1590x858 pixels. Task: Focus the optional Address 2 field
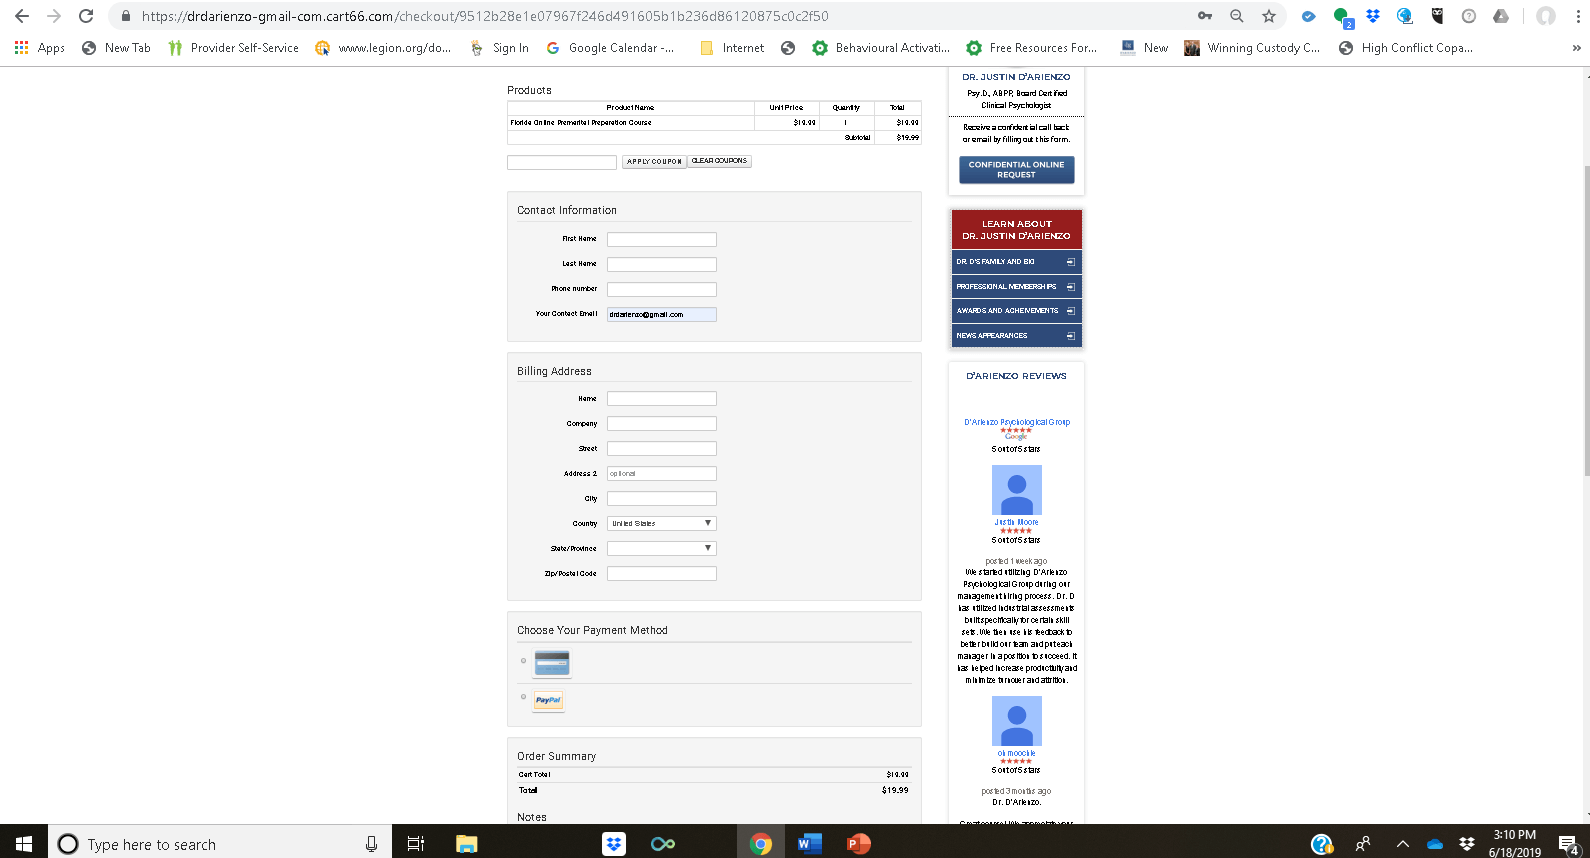[x=662, y=473]
